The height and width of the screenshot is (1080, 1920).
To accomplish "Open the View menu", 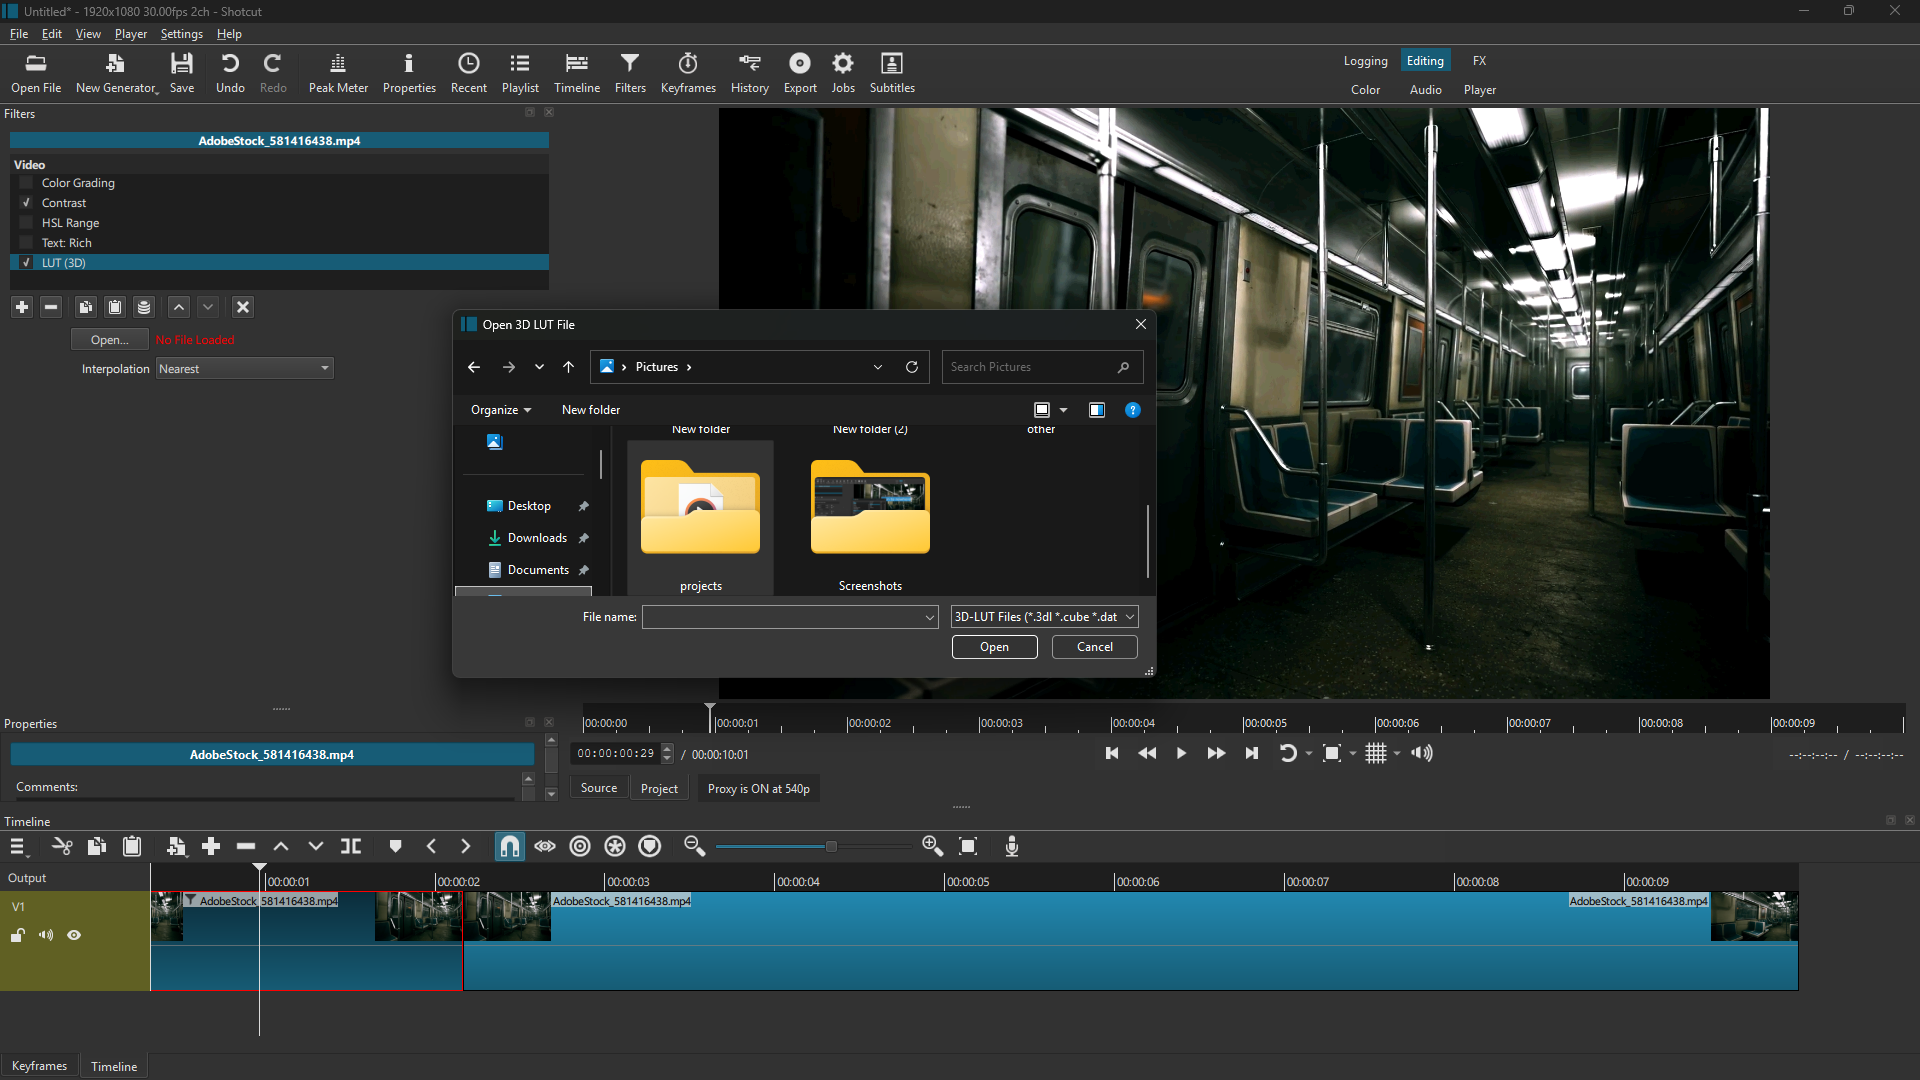I will point(88,34).
